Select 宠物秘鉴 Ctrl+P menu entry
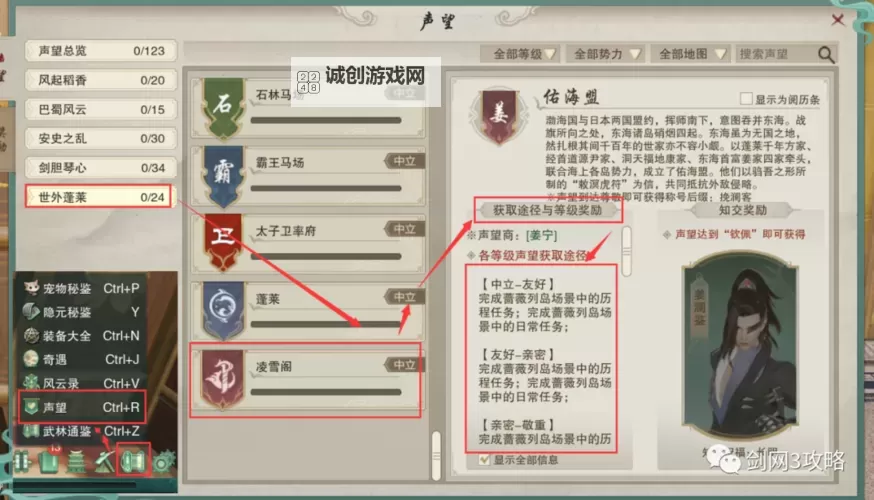The image size is (874, 500). [82, 288]
